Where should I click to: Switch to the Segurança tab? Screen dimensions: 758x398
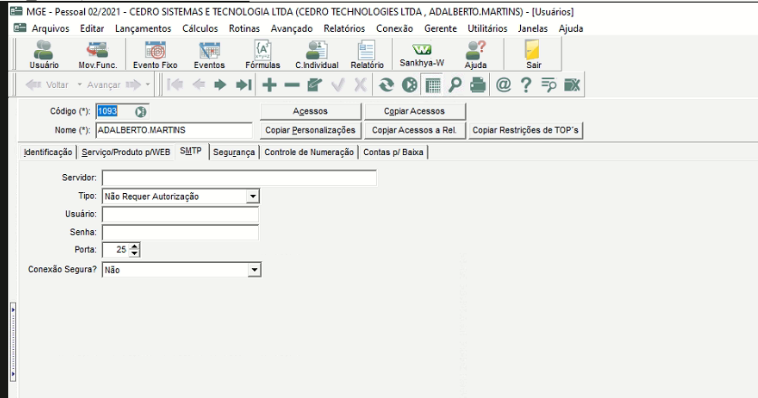(x=234, y=152)
